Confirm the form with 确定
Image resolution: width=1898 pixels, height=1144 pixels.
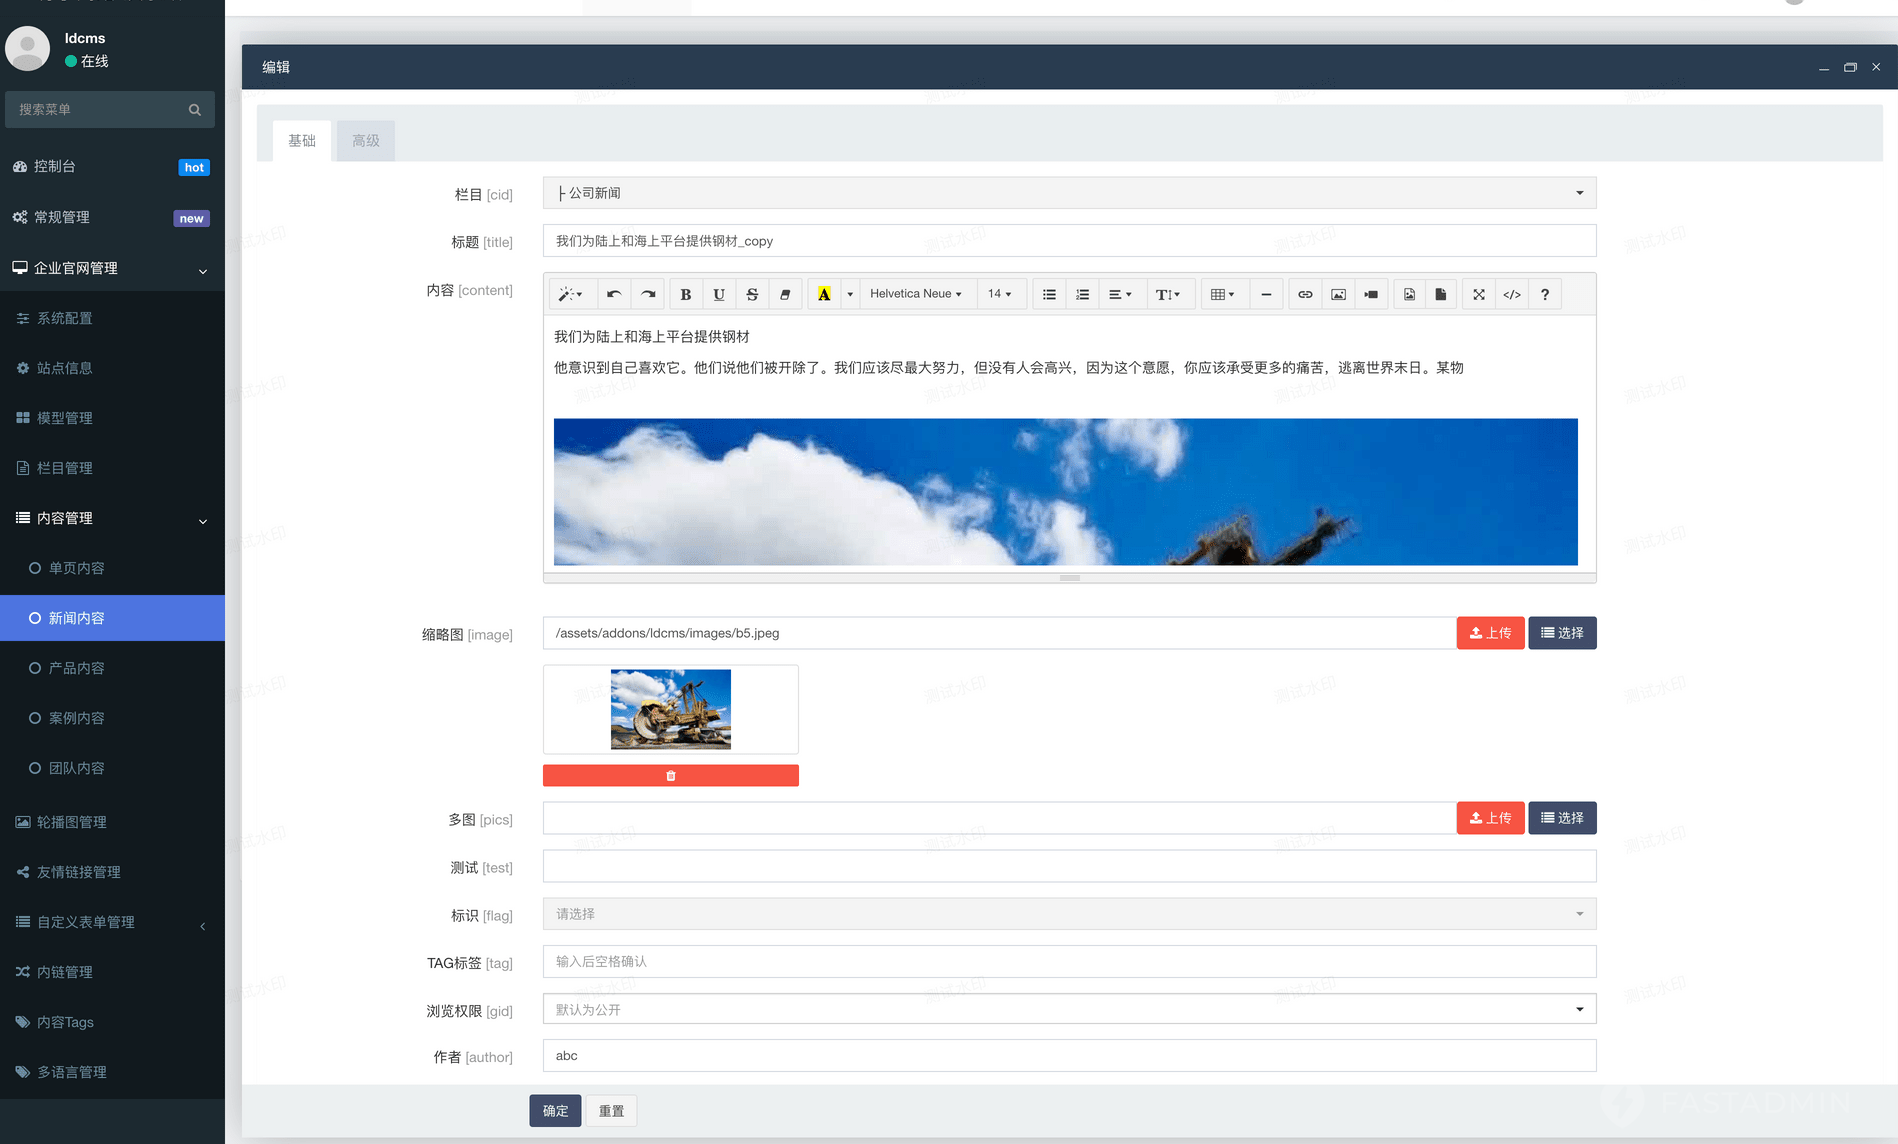[x=555, y=1111]
